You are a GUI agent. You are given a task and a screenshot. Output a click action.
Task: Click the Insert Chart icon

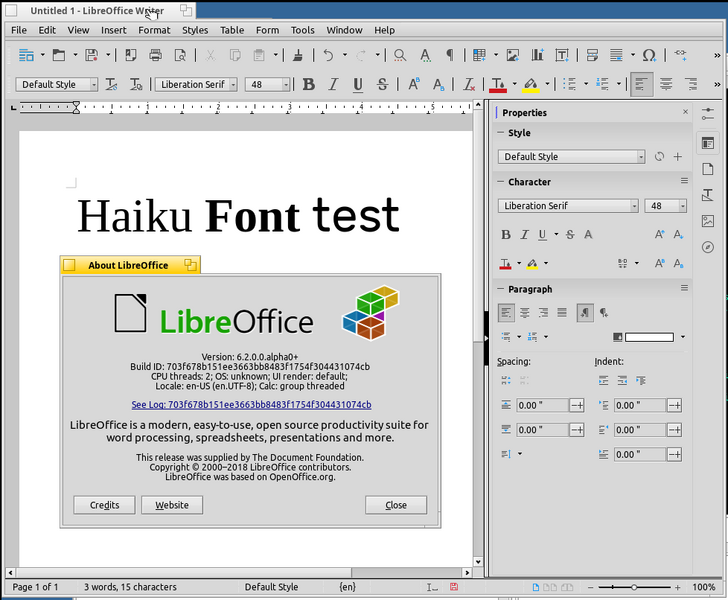(537, 55)
